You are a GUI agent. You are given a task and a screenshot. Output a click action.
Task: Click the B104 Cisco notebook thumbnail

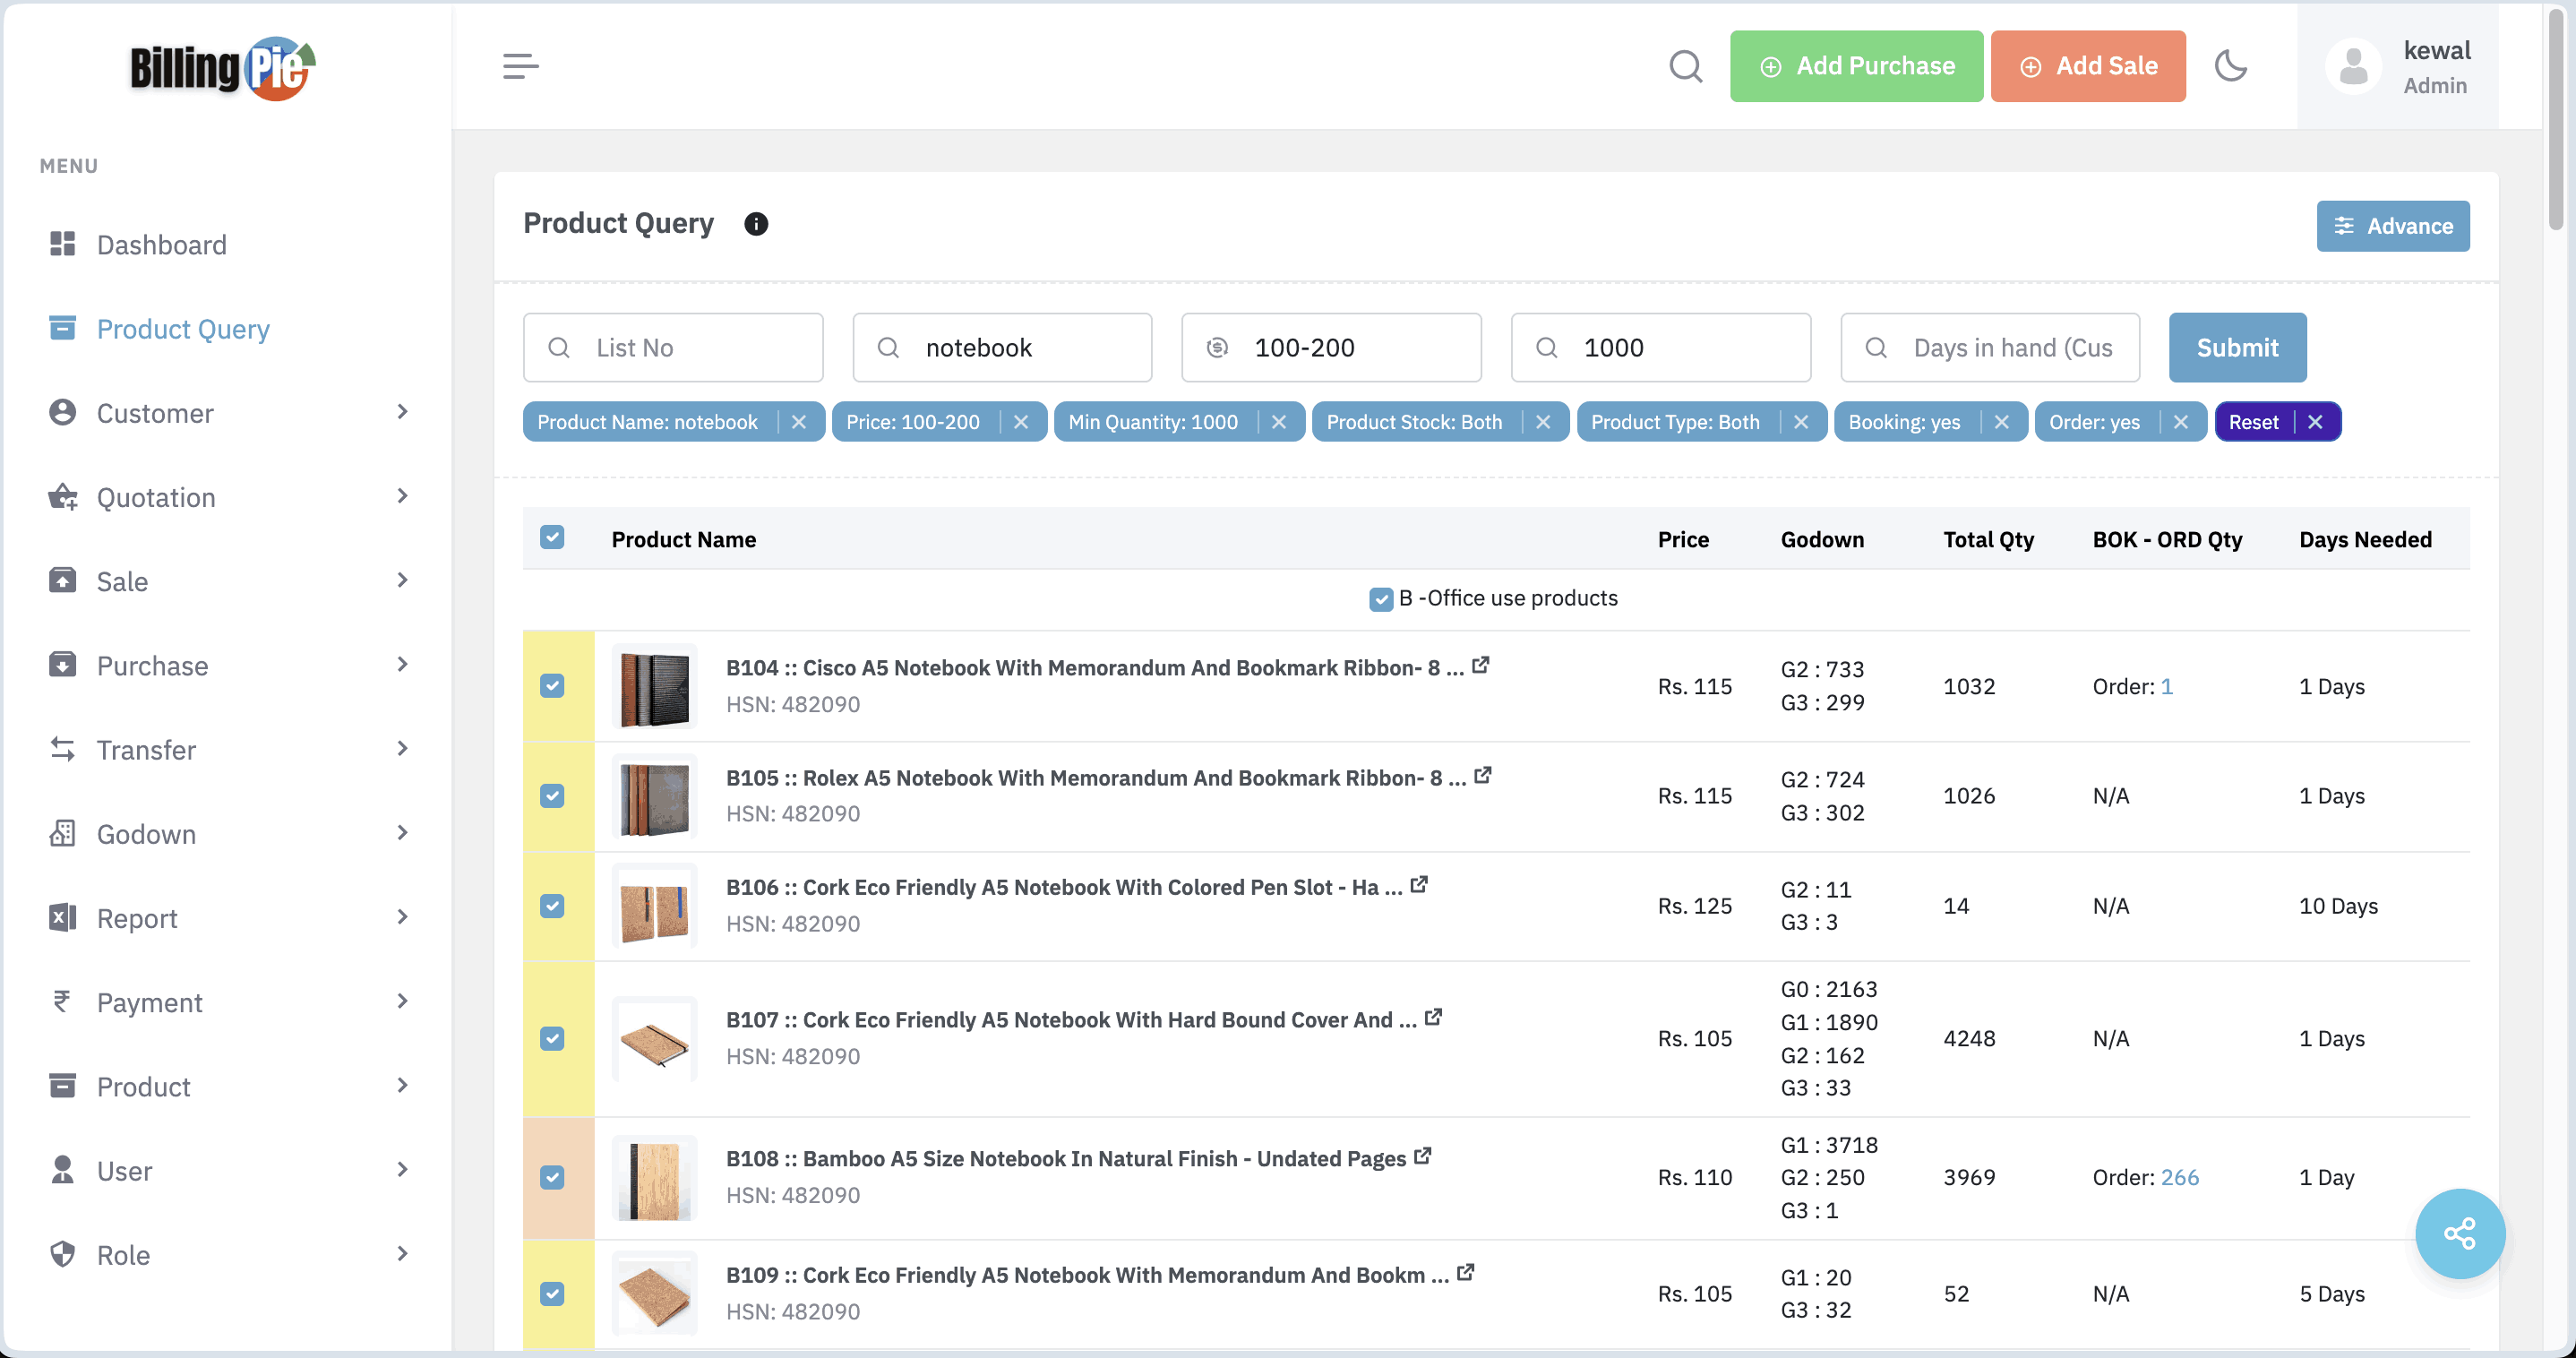coord(655,686)
